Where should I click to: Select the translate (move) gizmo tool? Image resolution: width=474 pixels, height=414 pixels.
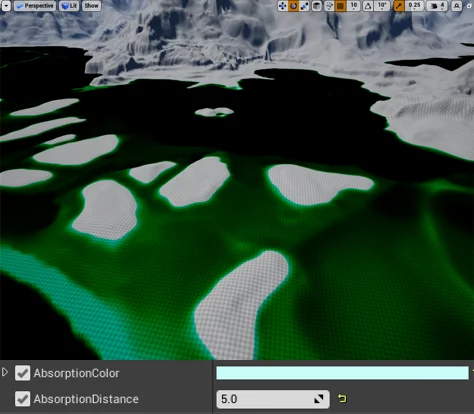(x=282, y=6)
